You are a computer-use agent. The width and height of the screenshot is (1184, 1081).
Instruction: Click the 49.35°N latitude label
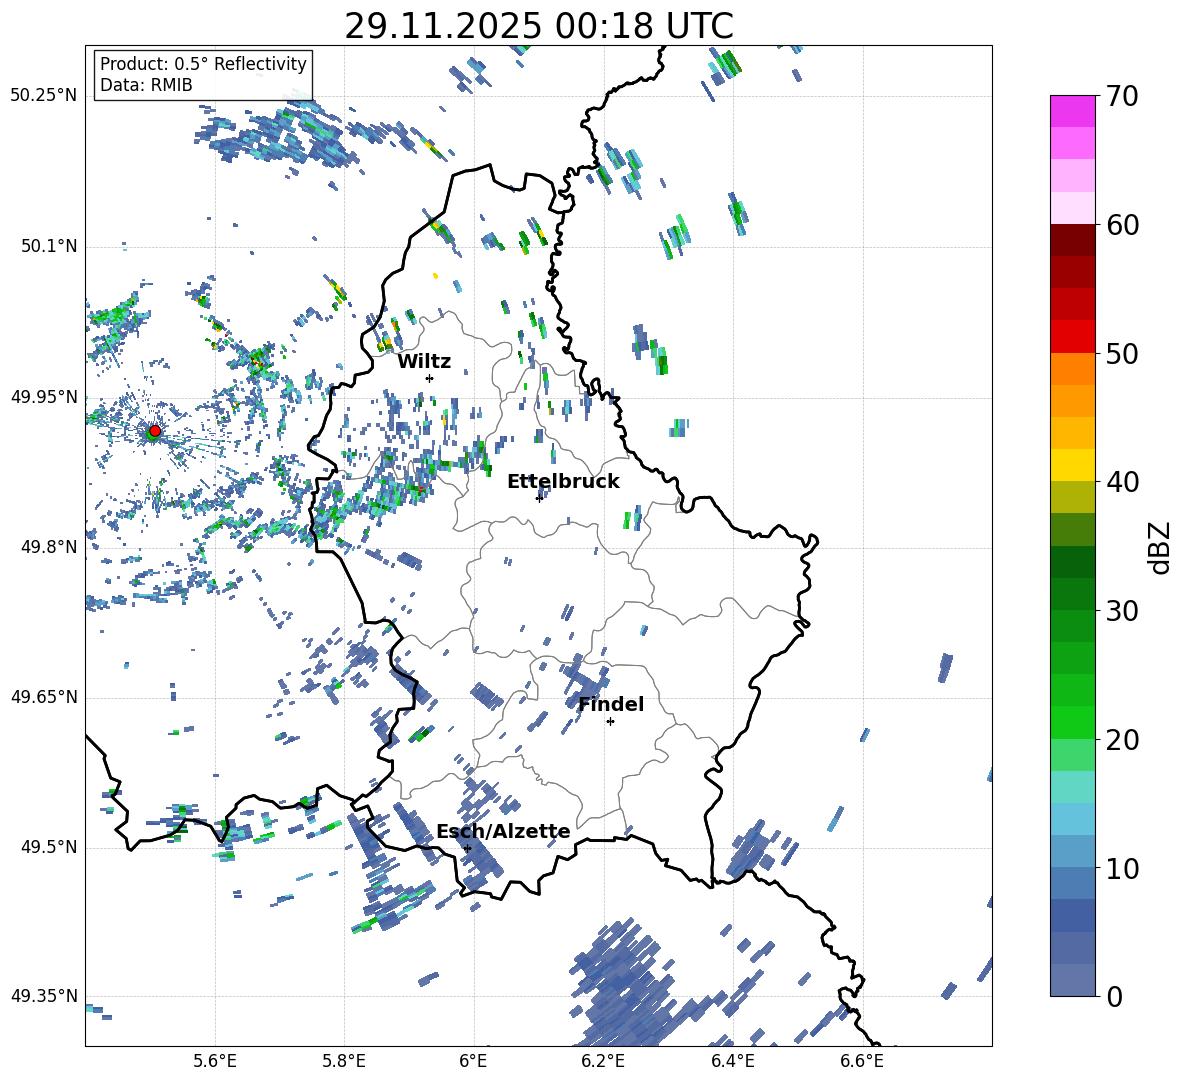44,996
